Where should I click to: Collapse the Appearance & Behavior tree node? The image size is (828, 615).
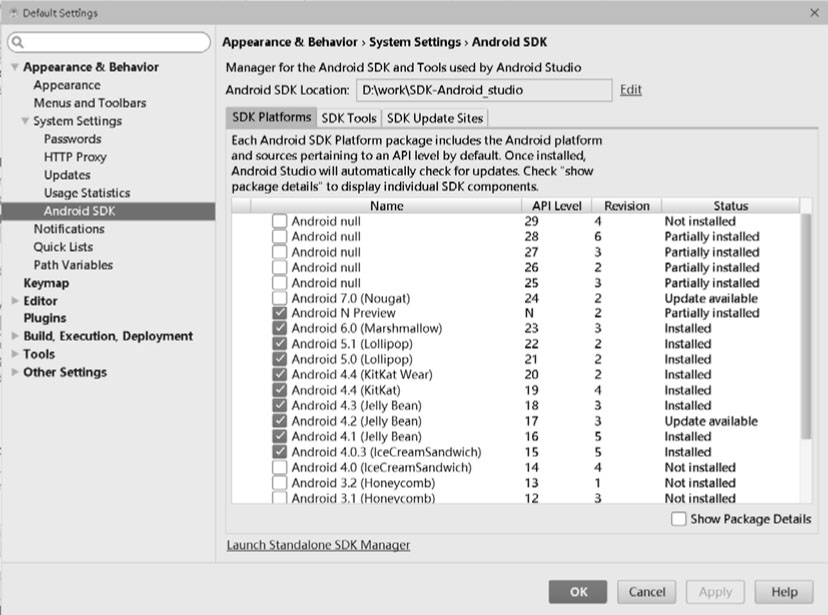coord(15,67)
